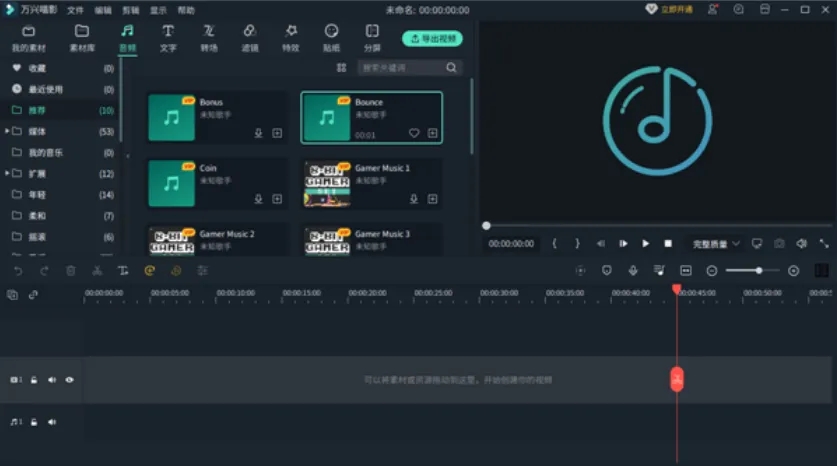Step back one frame in preview
This screenshot has width=837, height=466.
coord(601,244)
